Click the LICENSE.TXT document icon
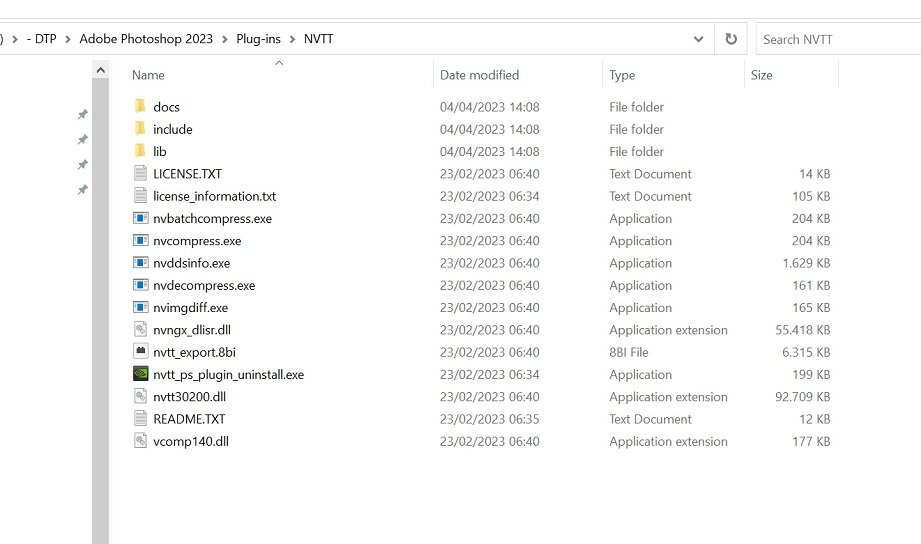The height and width of the screenshot is (544, 921). [140, 174]
